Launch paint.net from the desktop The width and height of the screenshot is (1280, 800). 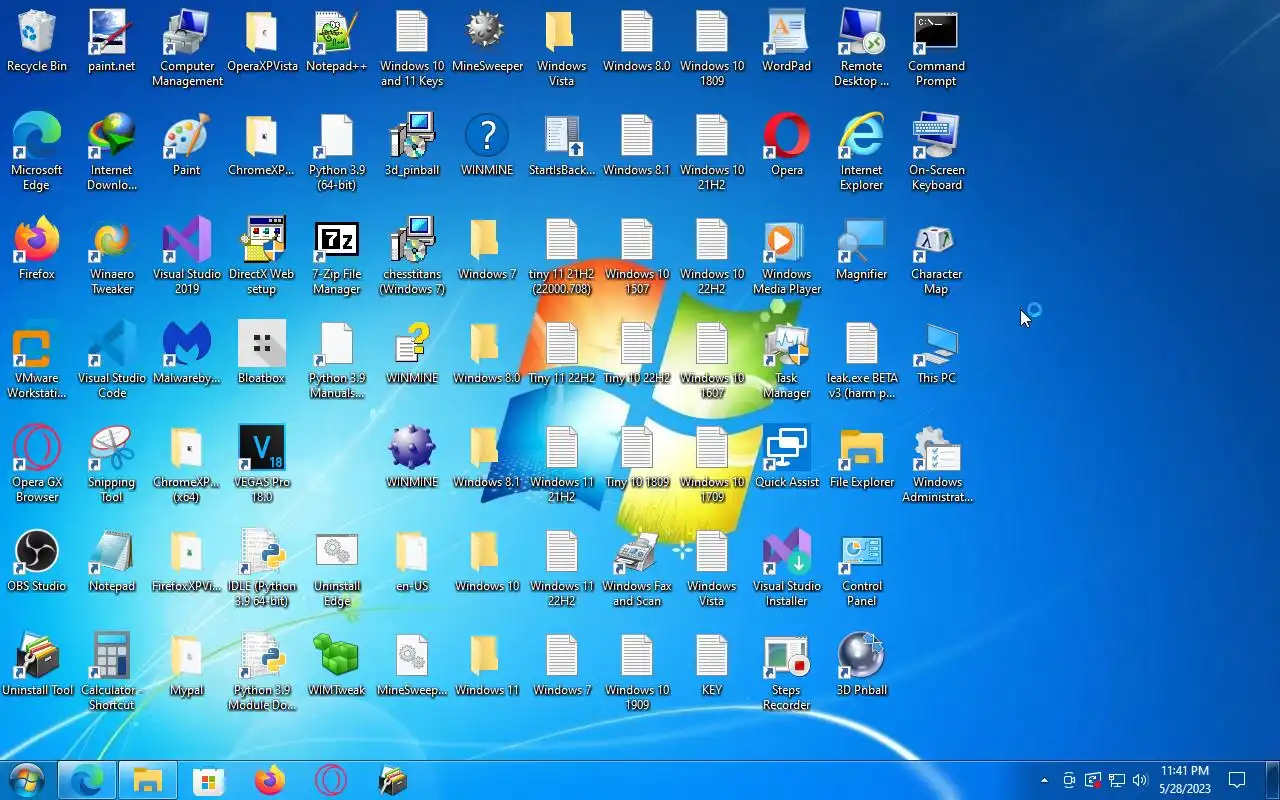[x=112, y=42]
